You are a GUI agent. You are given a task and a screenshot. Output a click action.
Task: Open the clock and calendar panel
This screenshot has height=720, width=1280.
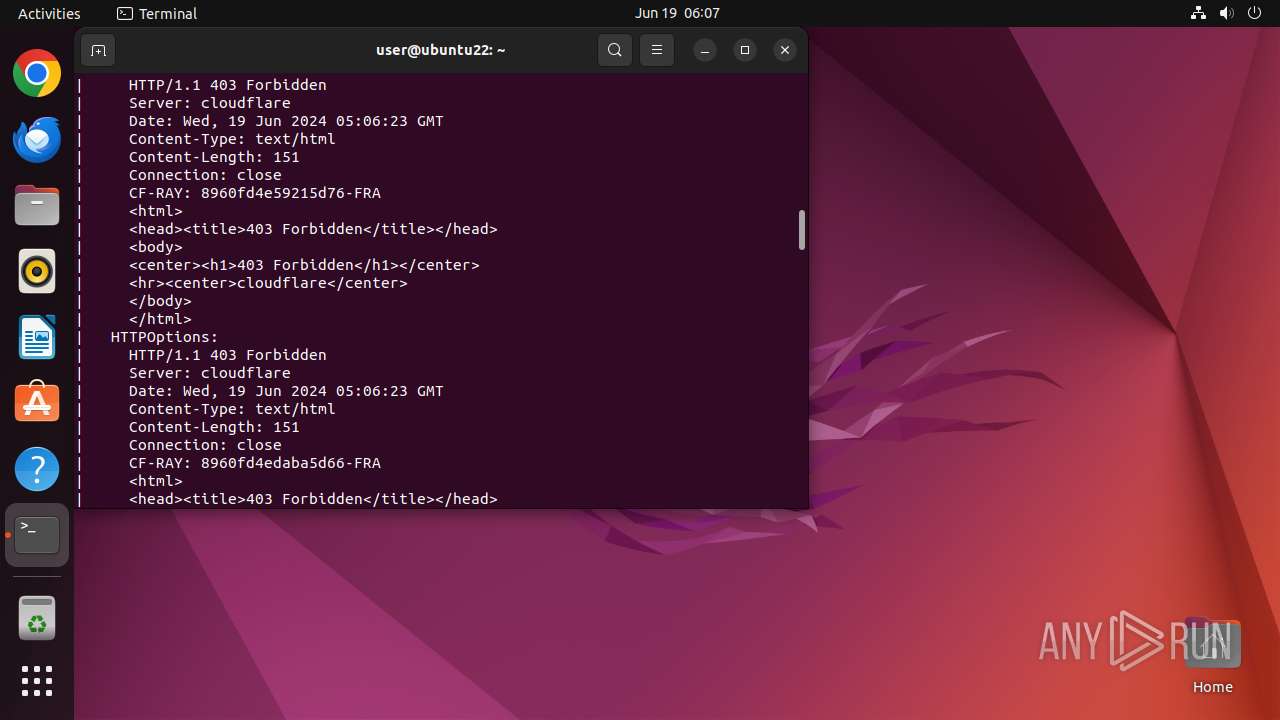(x=677, y=13)
